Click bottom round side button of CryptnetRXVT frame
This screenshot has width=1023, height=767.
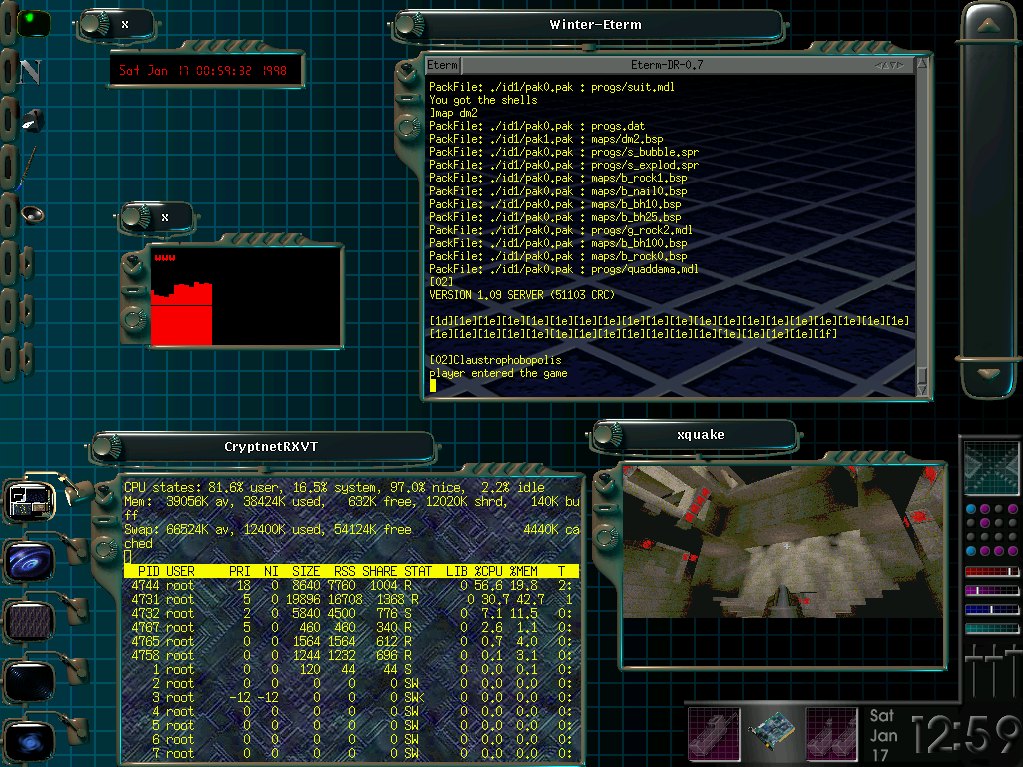pyautogui.click(x=105, y=548)
